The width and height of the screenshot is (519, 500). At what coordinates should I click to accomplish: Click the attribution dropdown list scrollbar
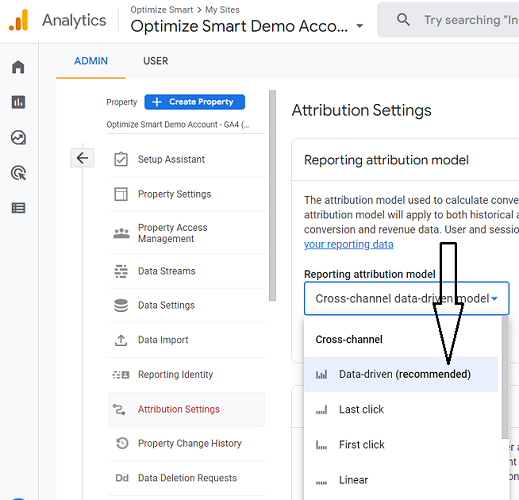505,378
